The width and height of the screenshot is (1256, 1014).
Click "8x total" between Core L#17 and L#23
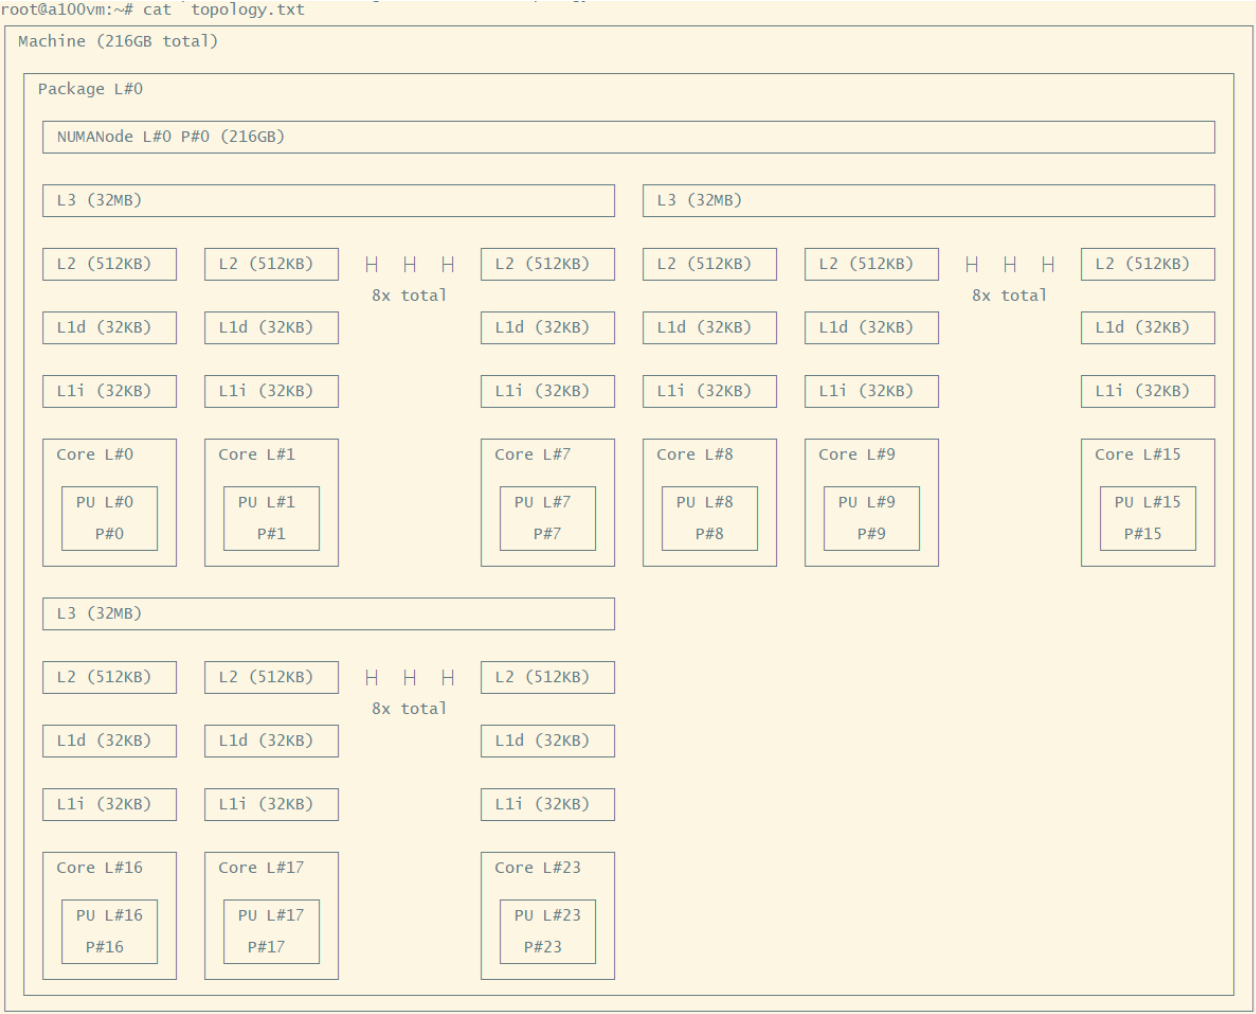click(409, 708)
